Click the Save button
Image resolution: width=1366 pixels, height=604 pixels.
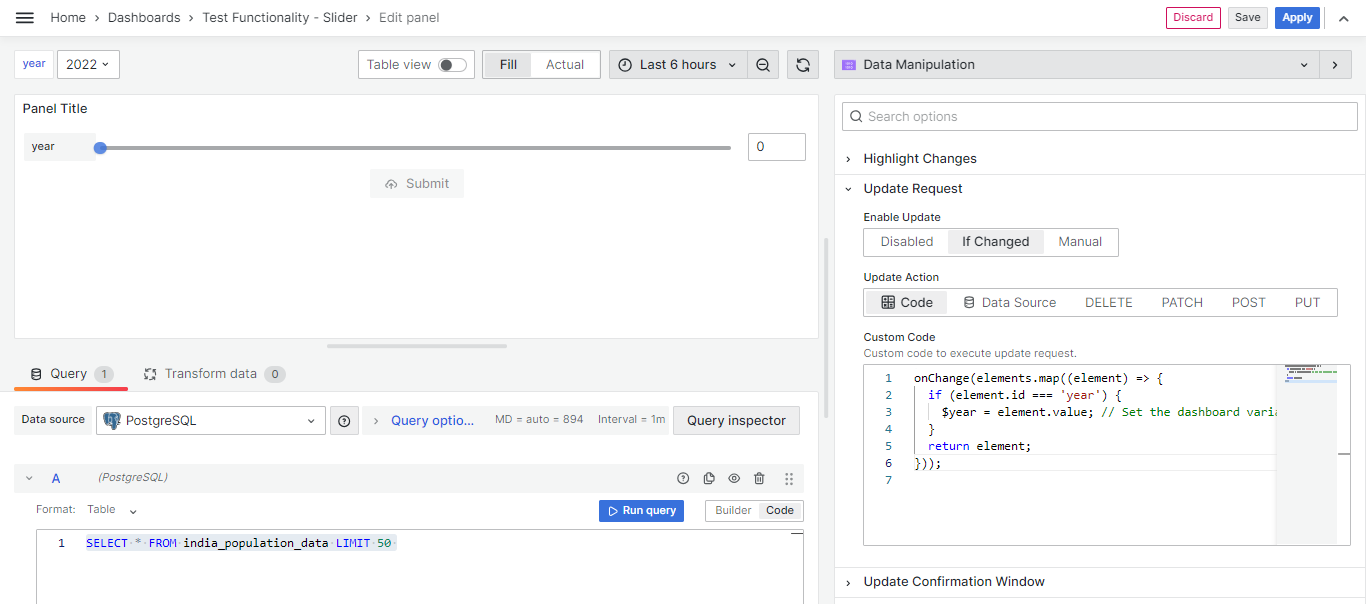pos(1248,18)
